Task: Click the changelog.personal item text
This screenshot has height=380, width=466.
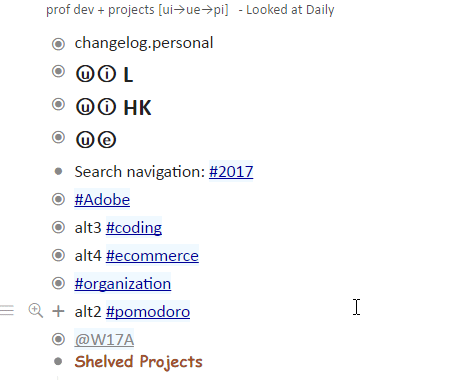Action: pos(144,43)
